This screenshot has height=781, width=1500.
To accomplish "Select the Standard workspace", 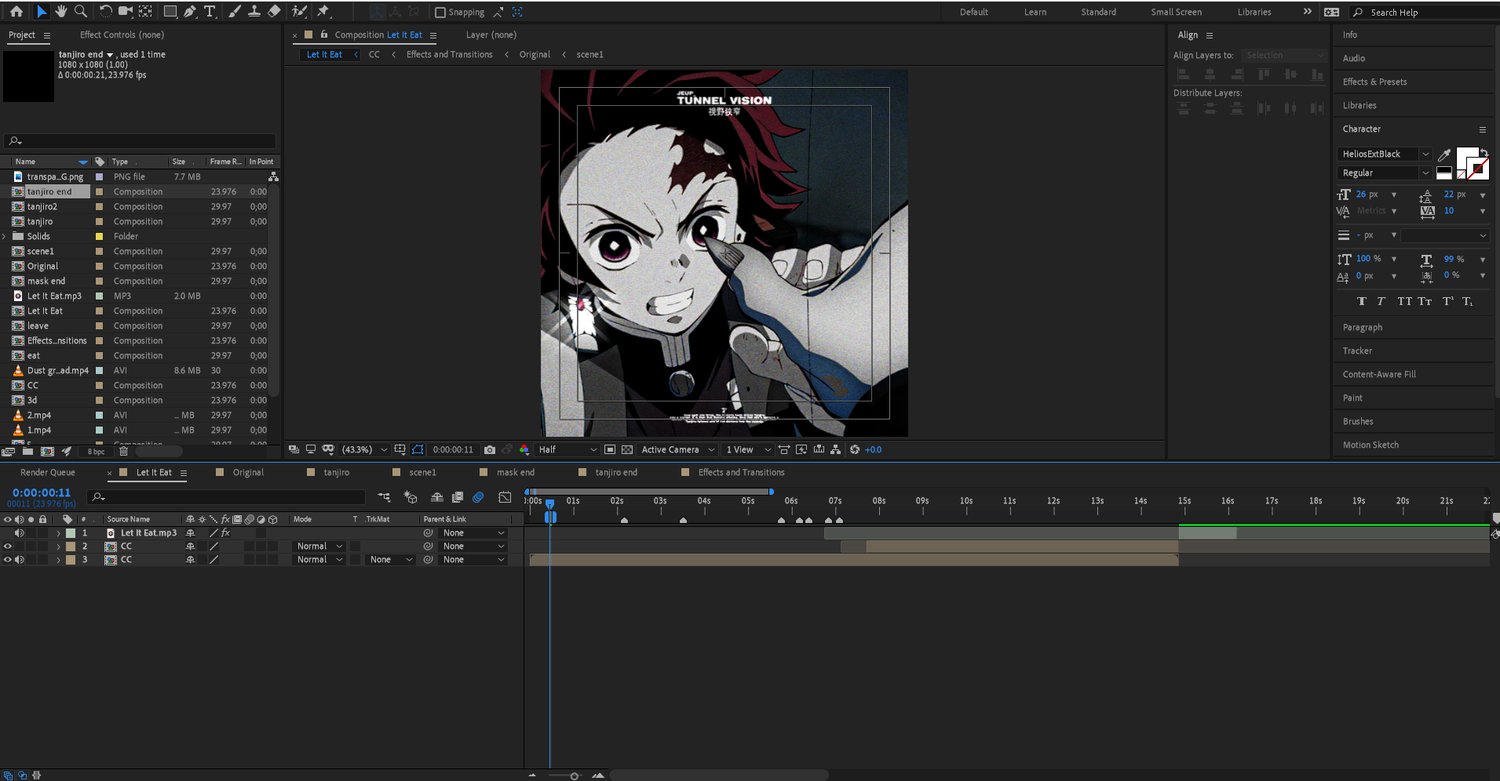I will [x=1098, y=12].
